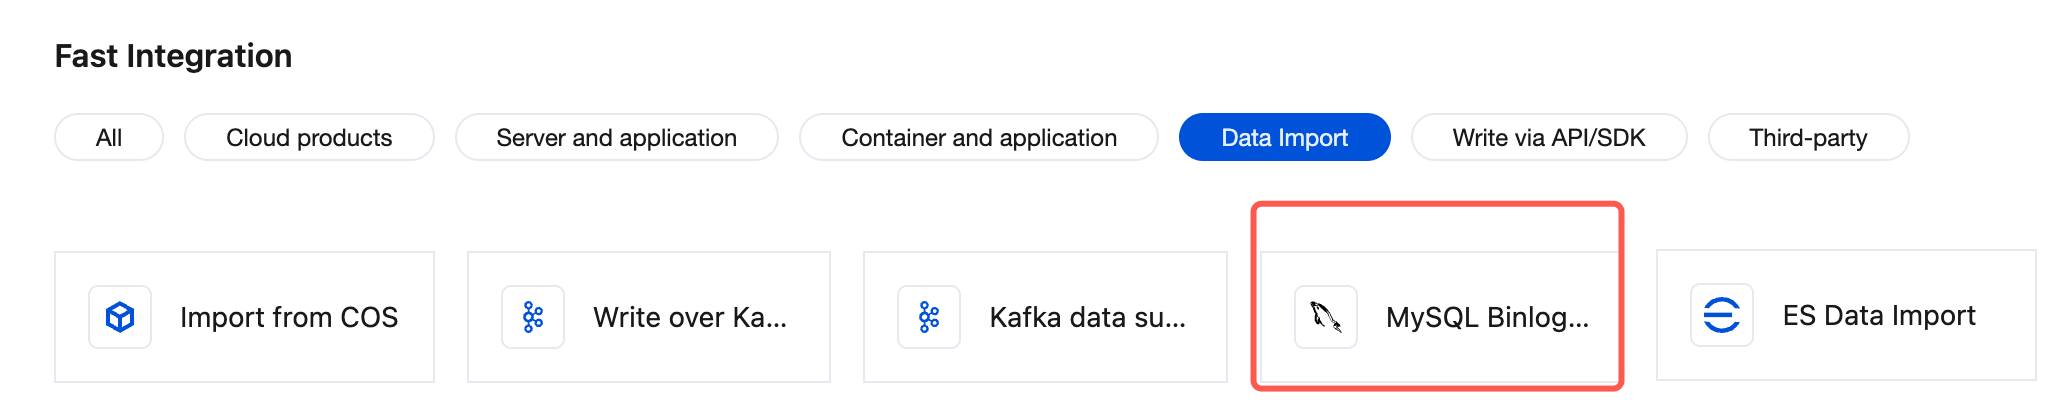Switch to Server and application category
The image size is (2070, 404).
click(x=616, y=137)
